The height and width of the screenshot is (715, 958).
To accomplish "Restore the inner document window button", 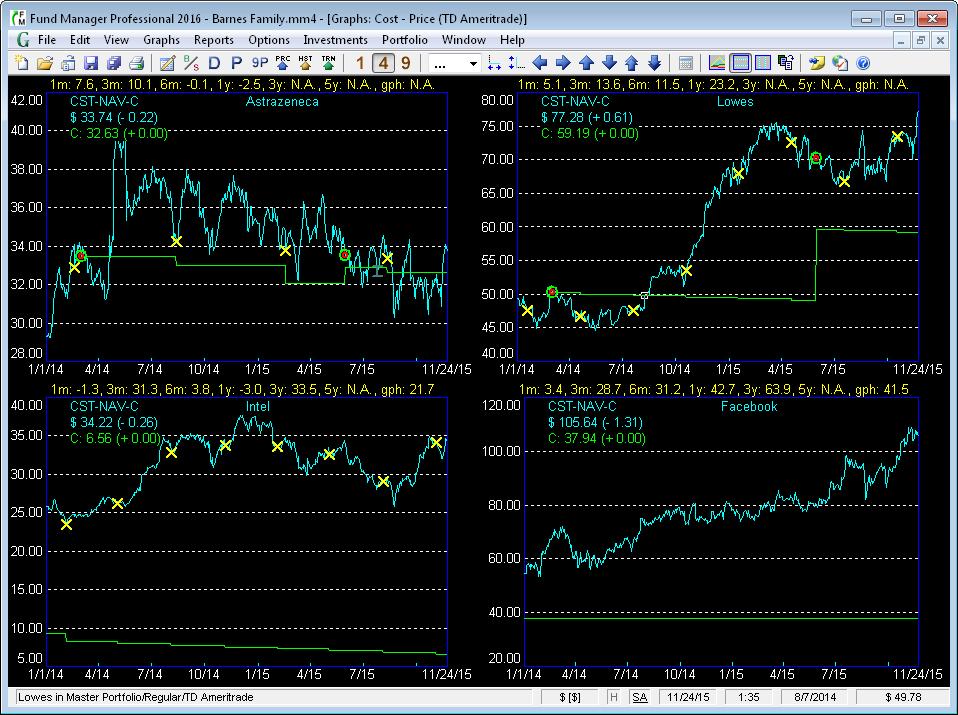I will (x=920, y=40).
